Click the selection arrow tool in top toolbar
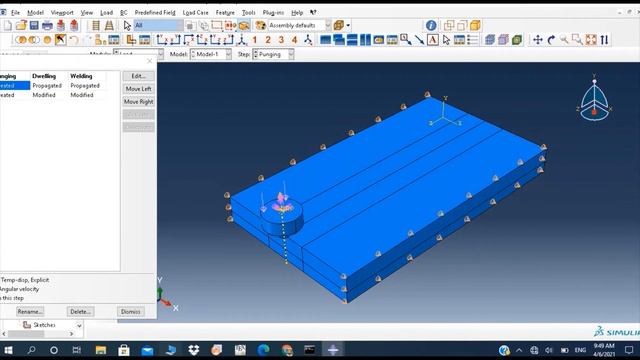640x360 pixels. [127, 26]
